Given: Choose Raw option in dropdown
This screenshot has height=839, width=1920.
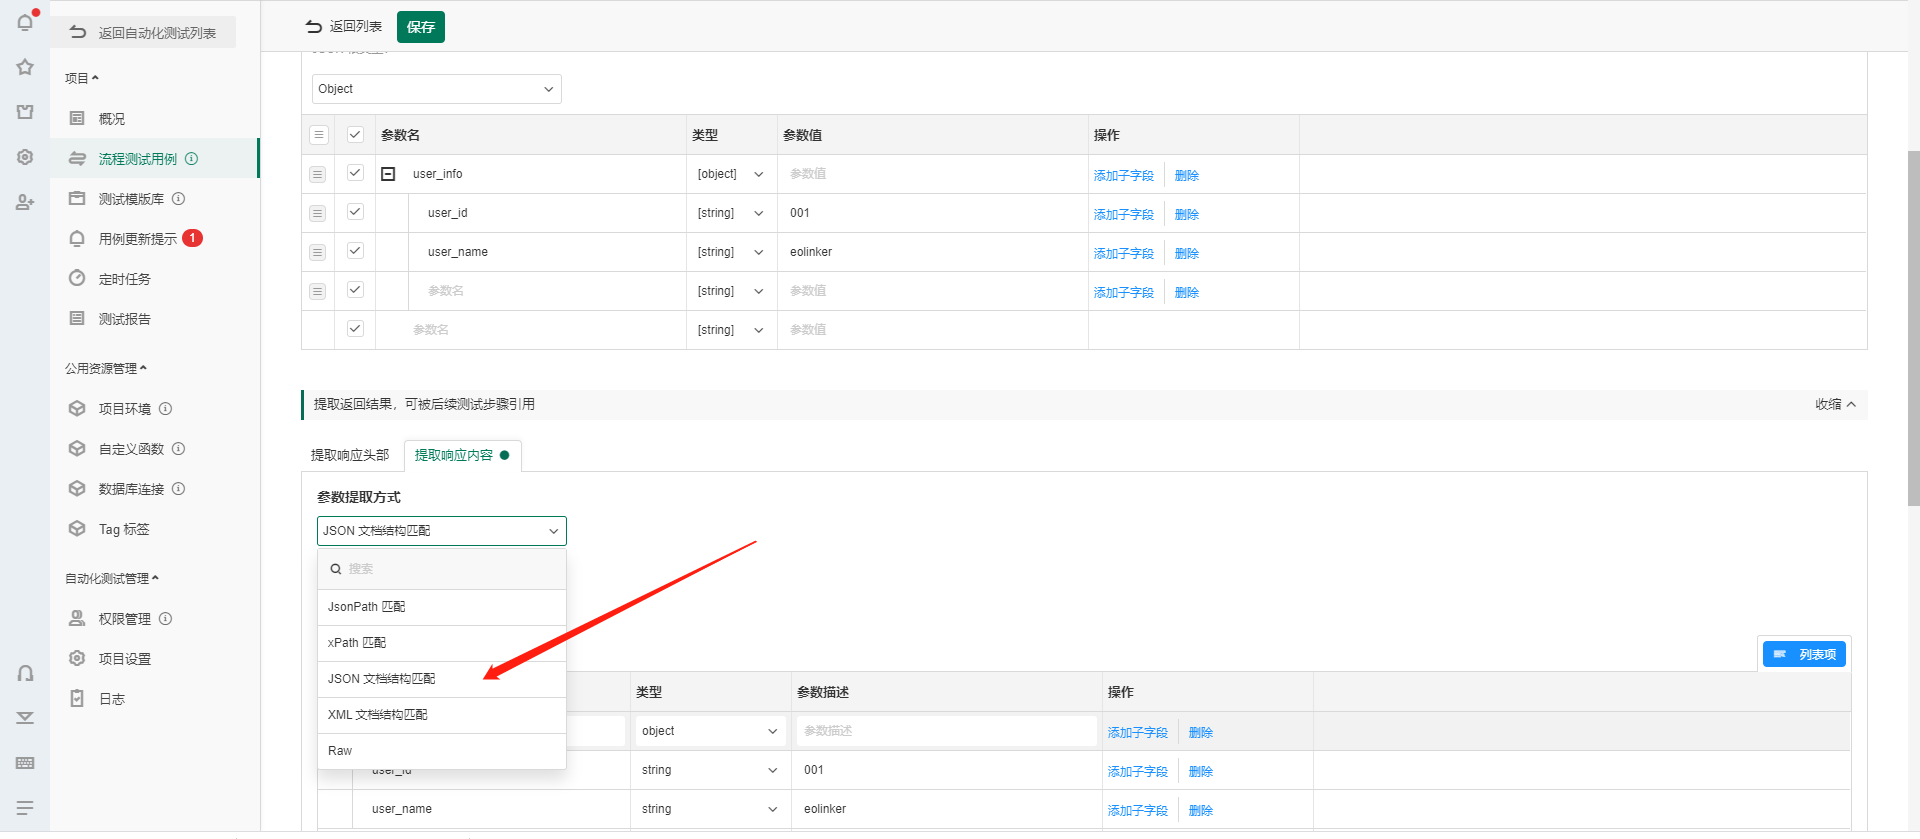Looking at the screenshot, I should [x=442, y=751].
